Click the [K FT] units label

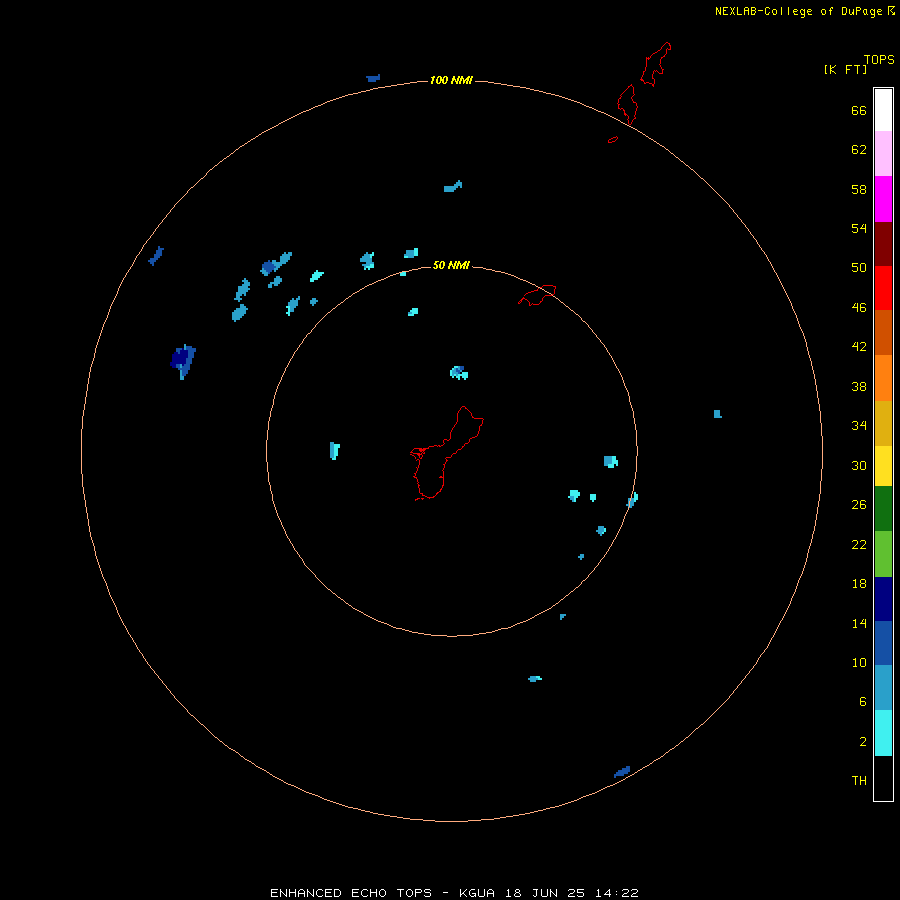click(x=845, y=70)
